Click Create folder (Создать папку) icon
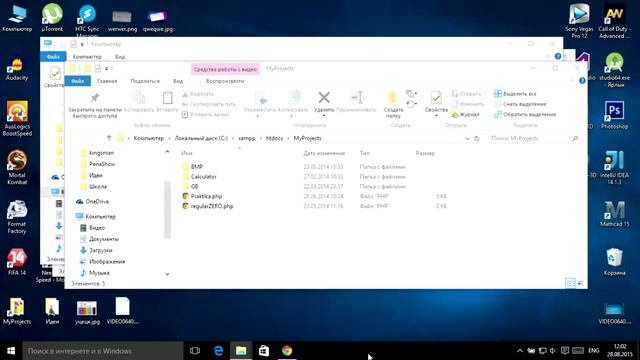This screenshot has width=640, height=360. coord(393,104)
